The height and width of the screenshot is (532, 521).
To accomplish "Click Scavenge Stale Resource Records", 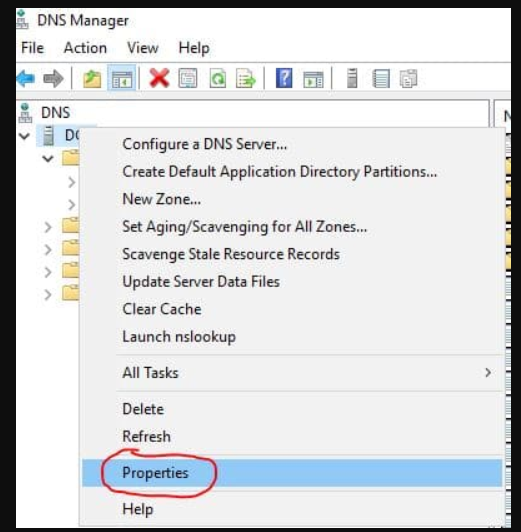I will click(x=231, y=254).
